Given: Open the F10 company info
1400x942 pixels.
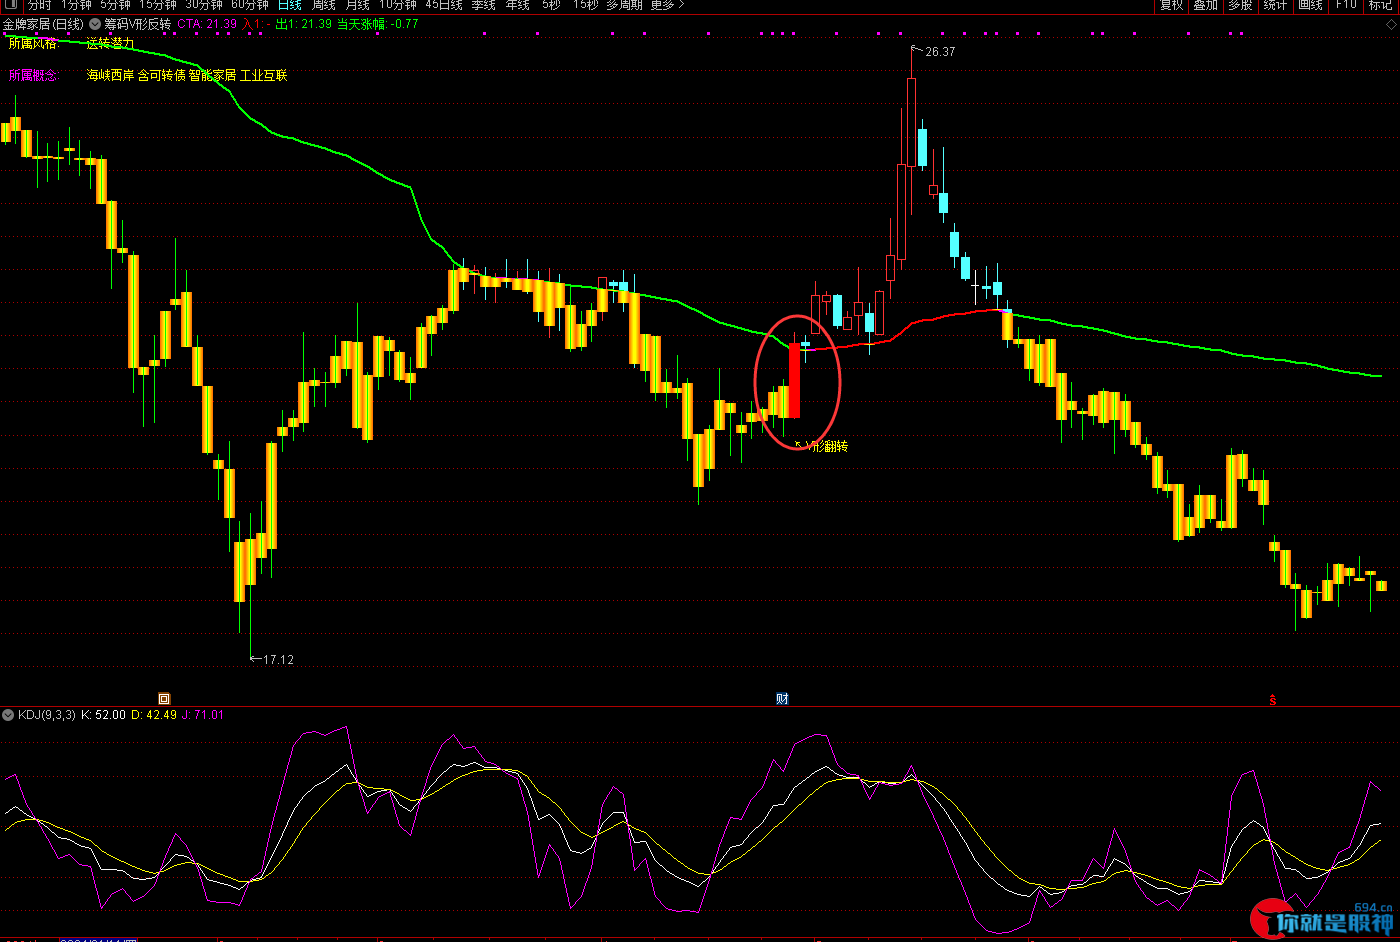Looking at the screenshot, I should (1346, 5).
